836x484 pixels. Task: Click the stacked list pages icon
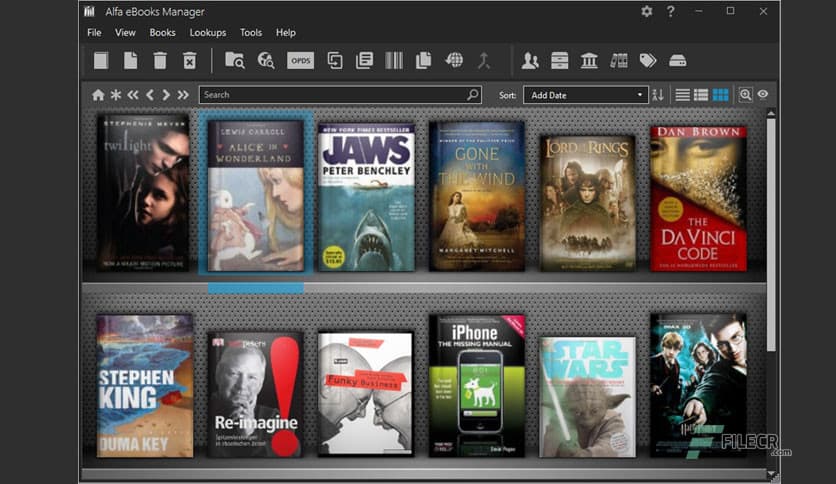364,60
